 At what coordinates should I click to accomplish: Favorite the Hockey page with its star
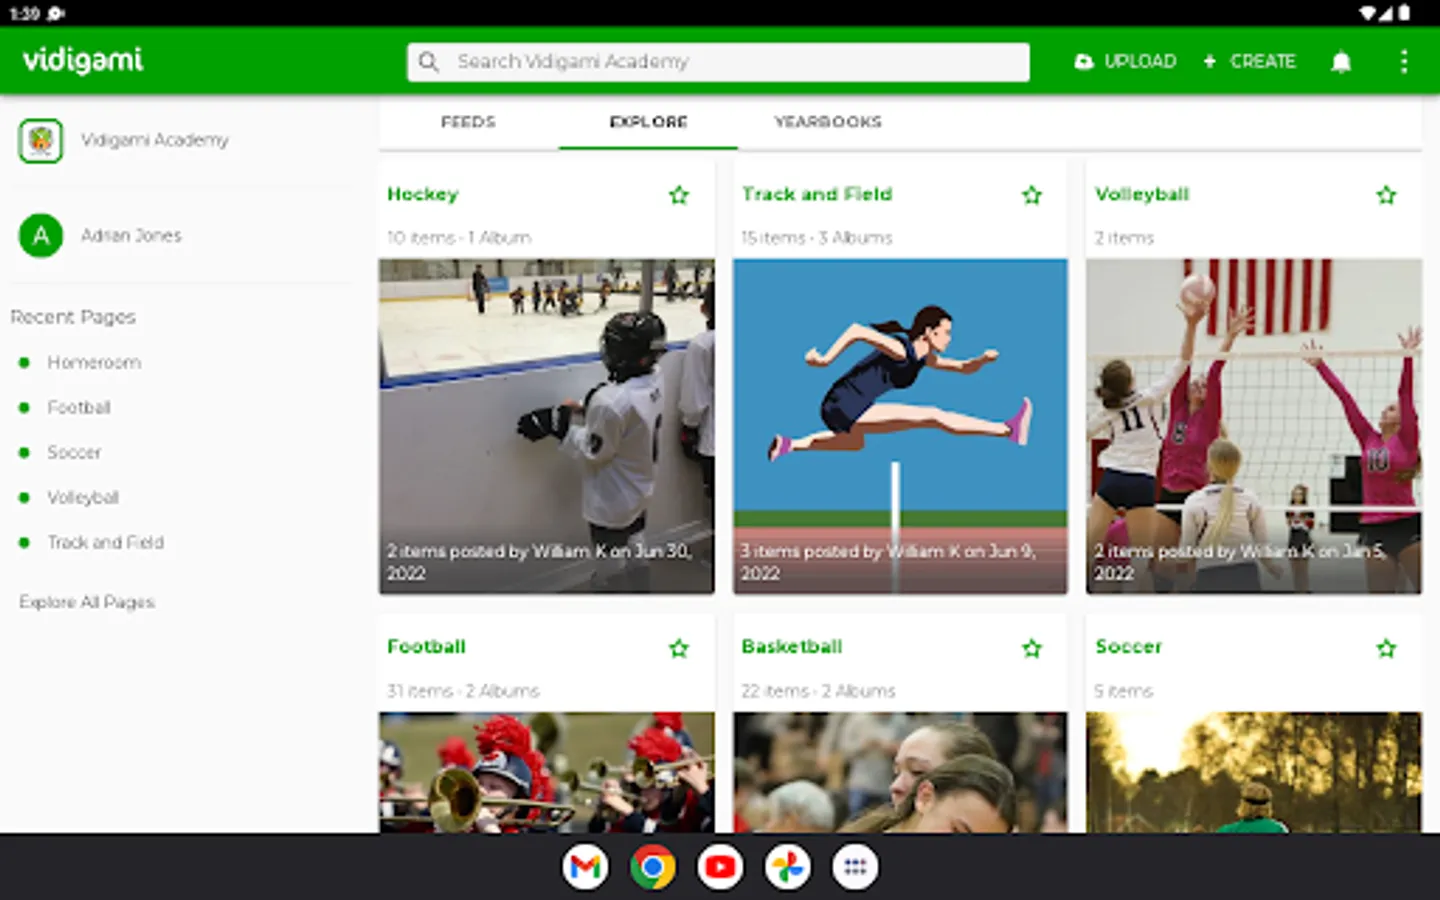(679, 195)
